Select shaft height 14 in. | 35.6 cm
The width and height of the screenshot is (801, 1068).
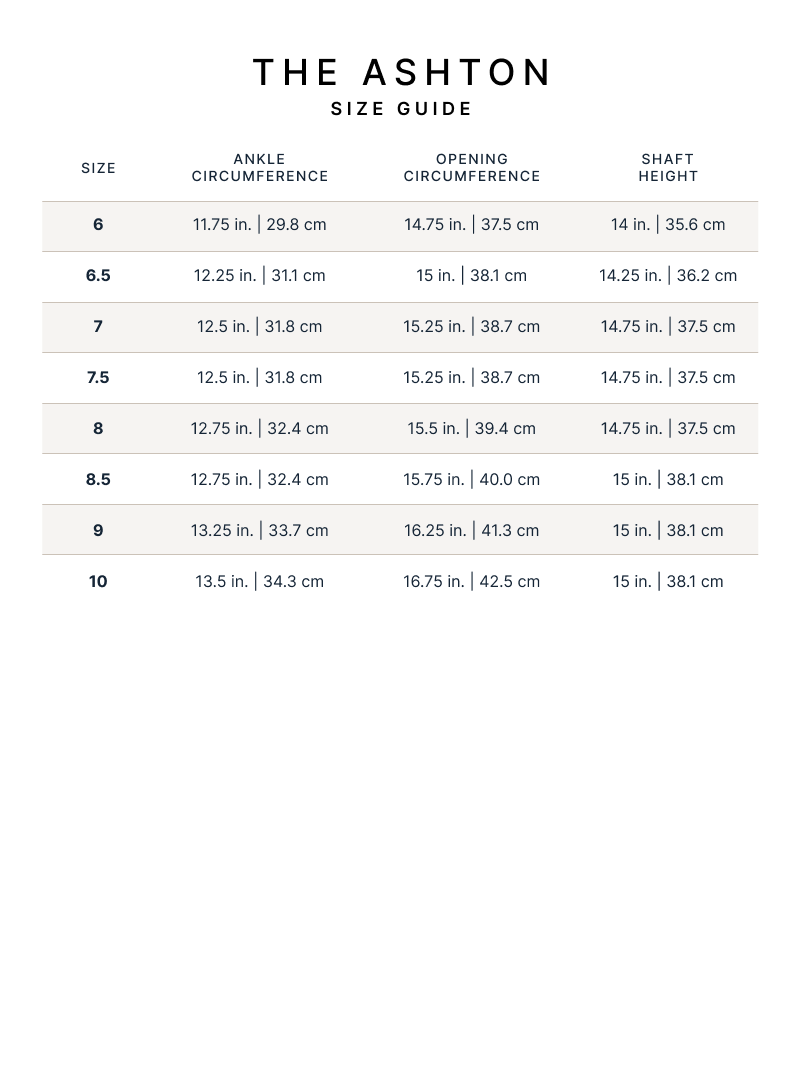(668, 225)
